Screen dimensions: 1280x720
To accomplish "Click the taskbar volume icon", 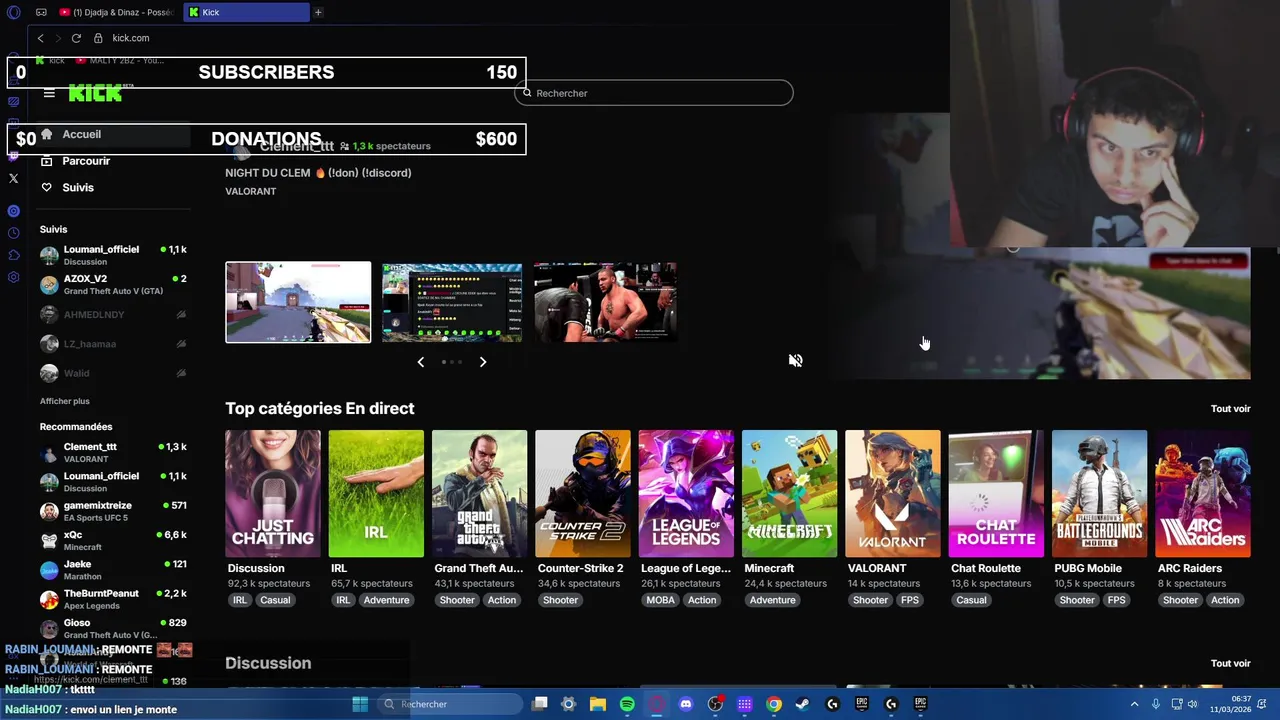I will point(1192,704).
